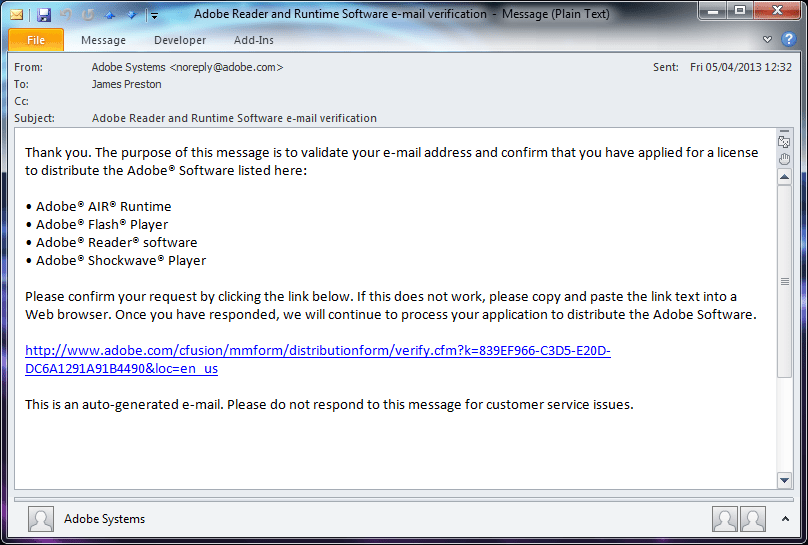Image resolution: width=808 pixels, height=545 pixels.
Task: Click the Save floppy disk icon
Action: (x=44, y=14)
